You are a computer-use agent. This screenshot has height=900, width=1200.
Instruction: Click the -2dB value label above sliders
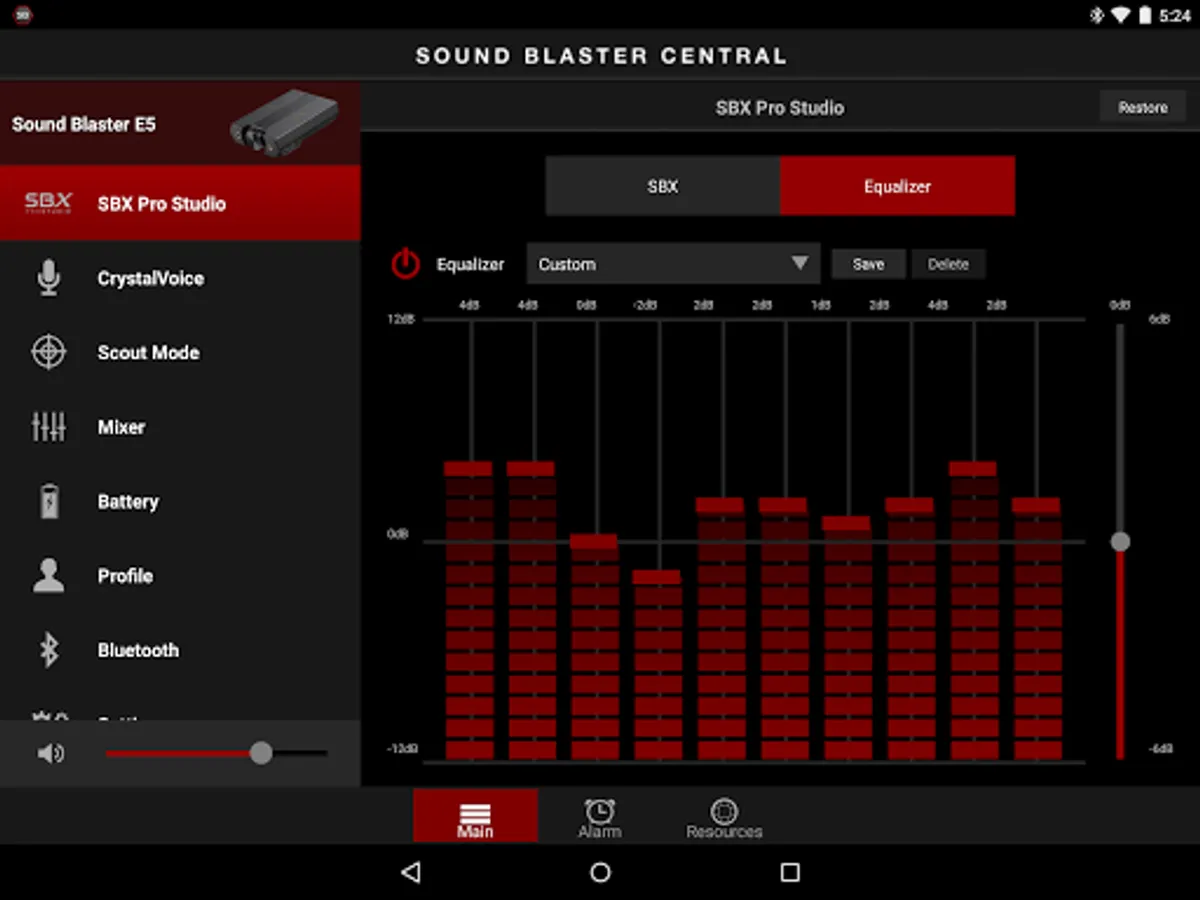644,305
